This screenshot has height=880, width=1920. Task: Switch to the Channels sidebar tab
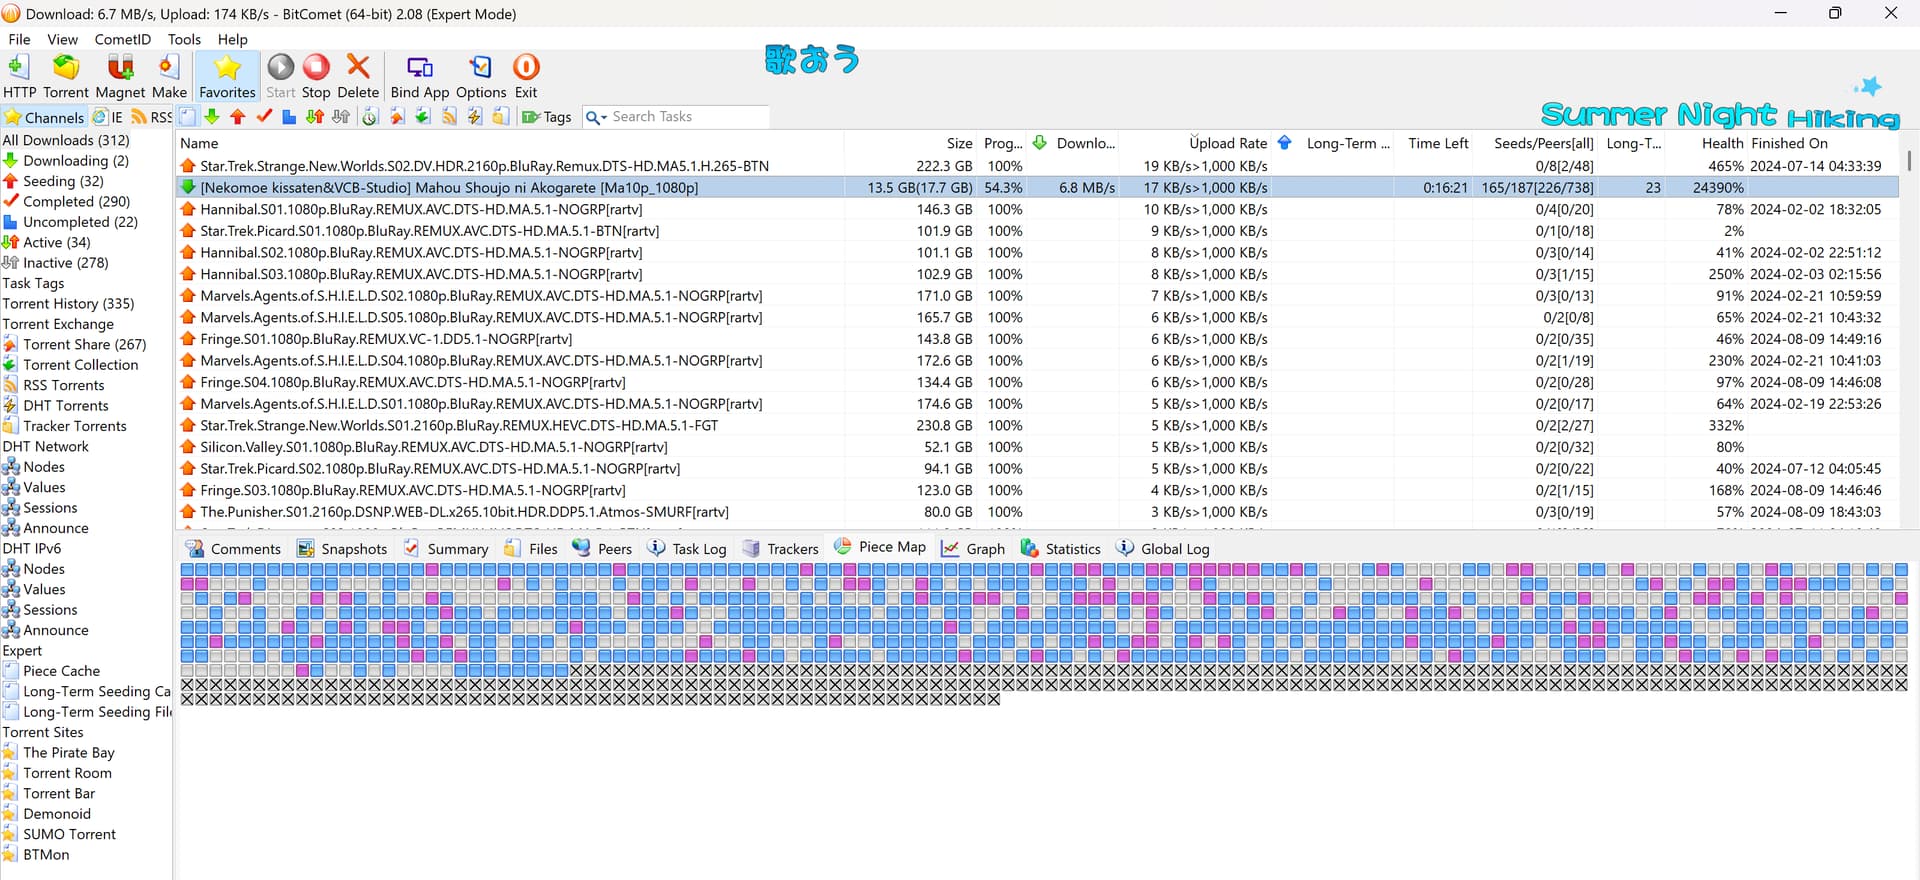[45, 117]
